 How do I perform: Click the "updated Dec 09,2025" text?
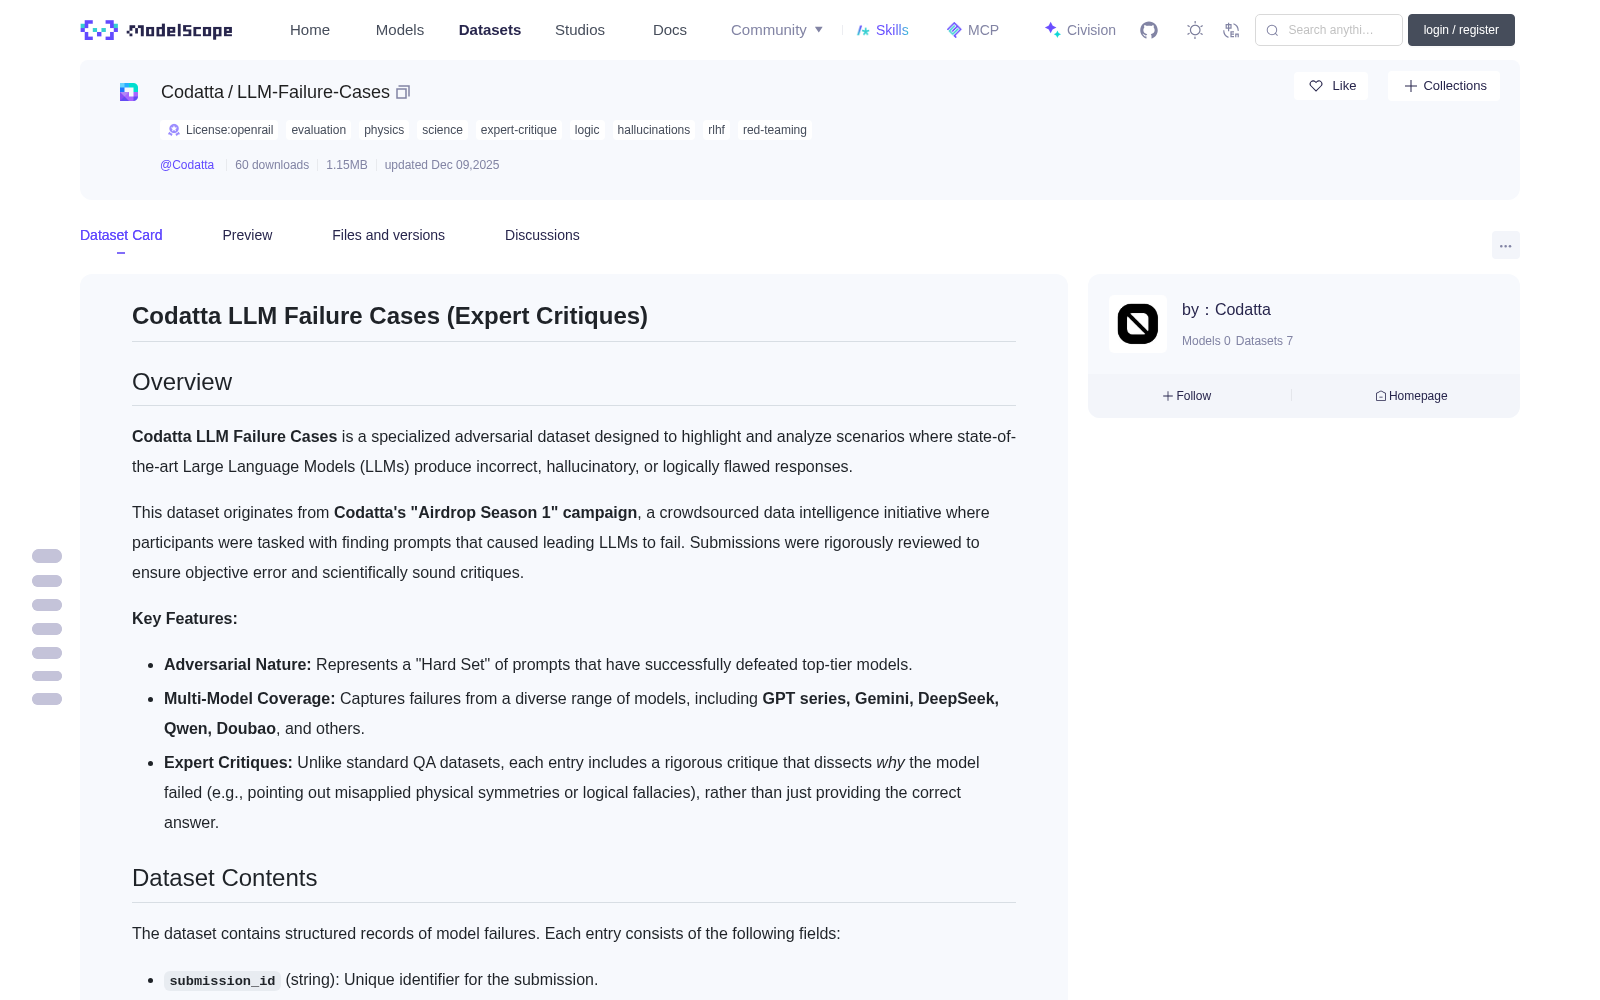click(442, 165)
